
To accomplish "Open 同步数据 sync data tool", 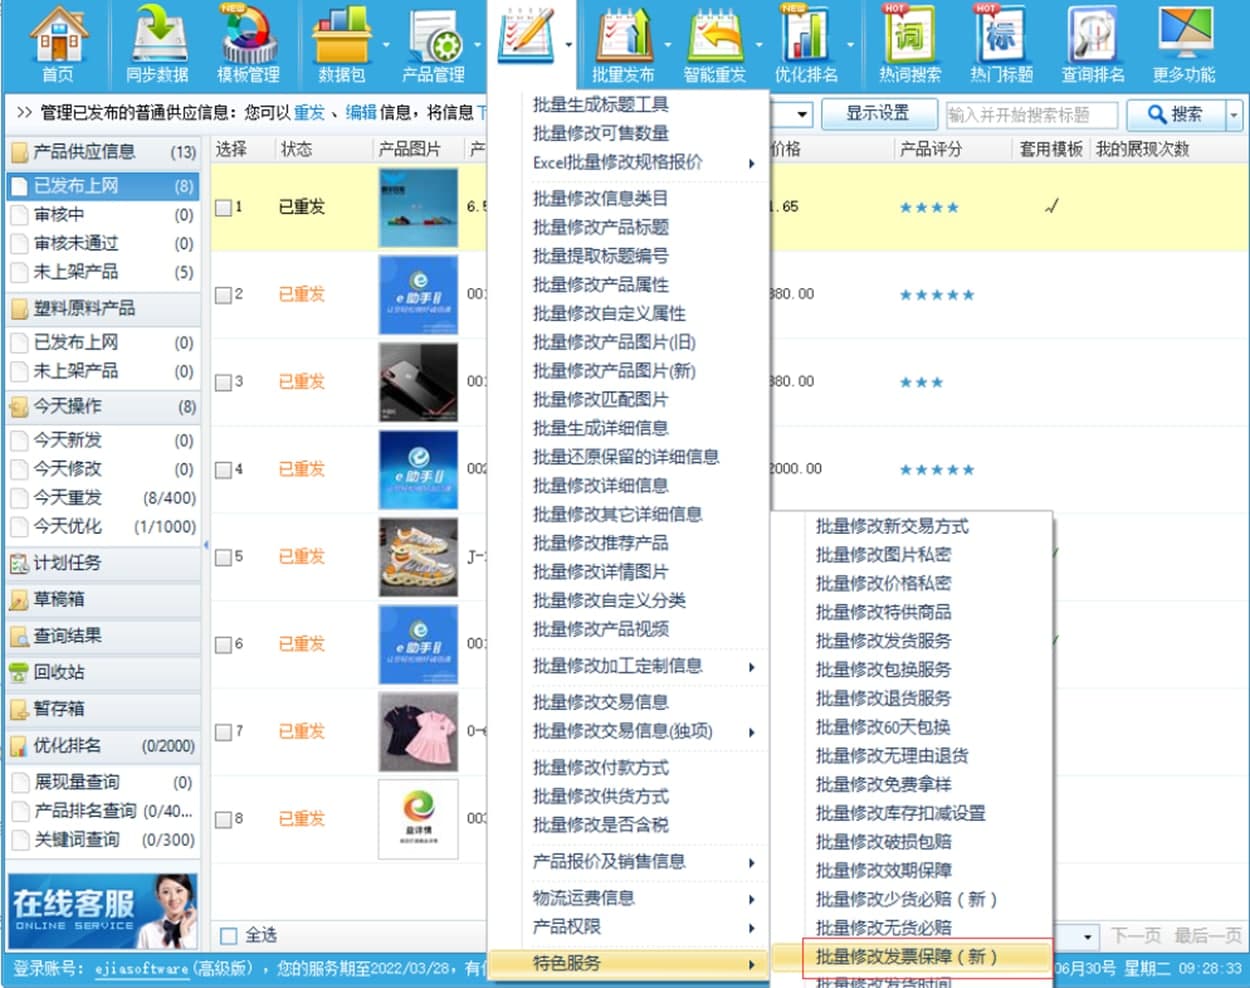I will pos(157,44).
